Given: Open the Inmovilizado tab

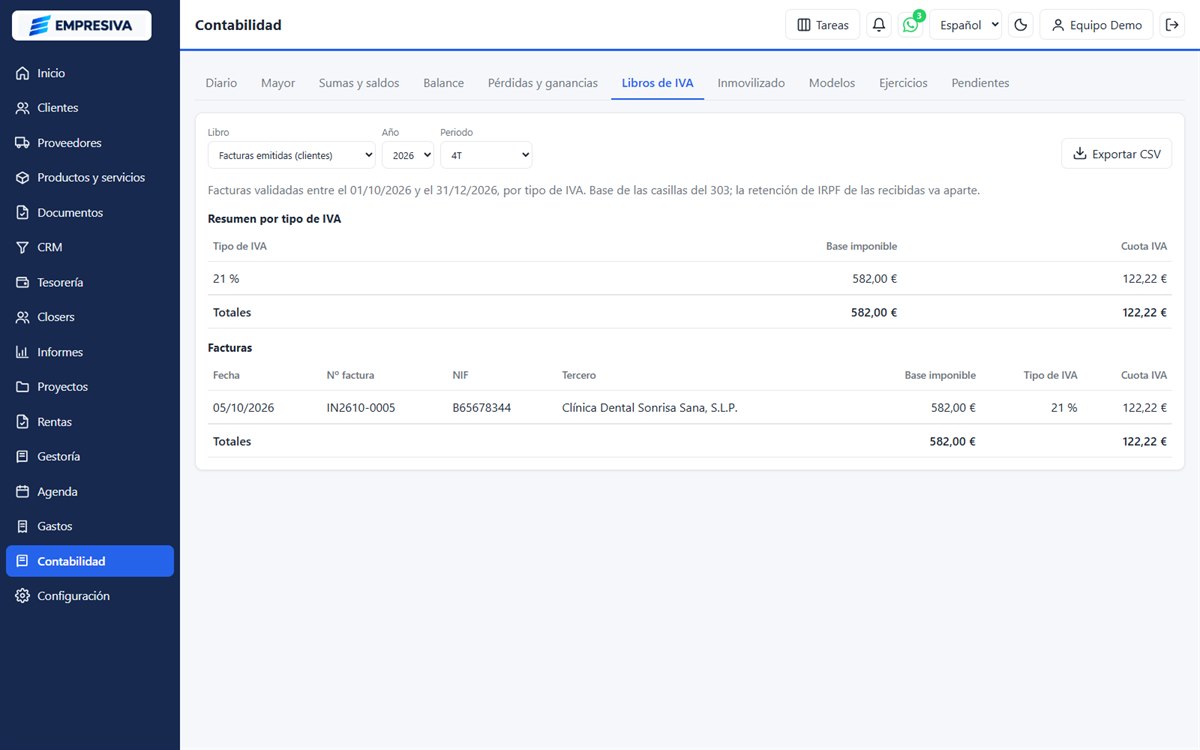Looking at the screenshot, I should (x=751, y=83).
